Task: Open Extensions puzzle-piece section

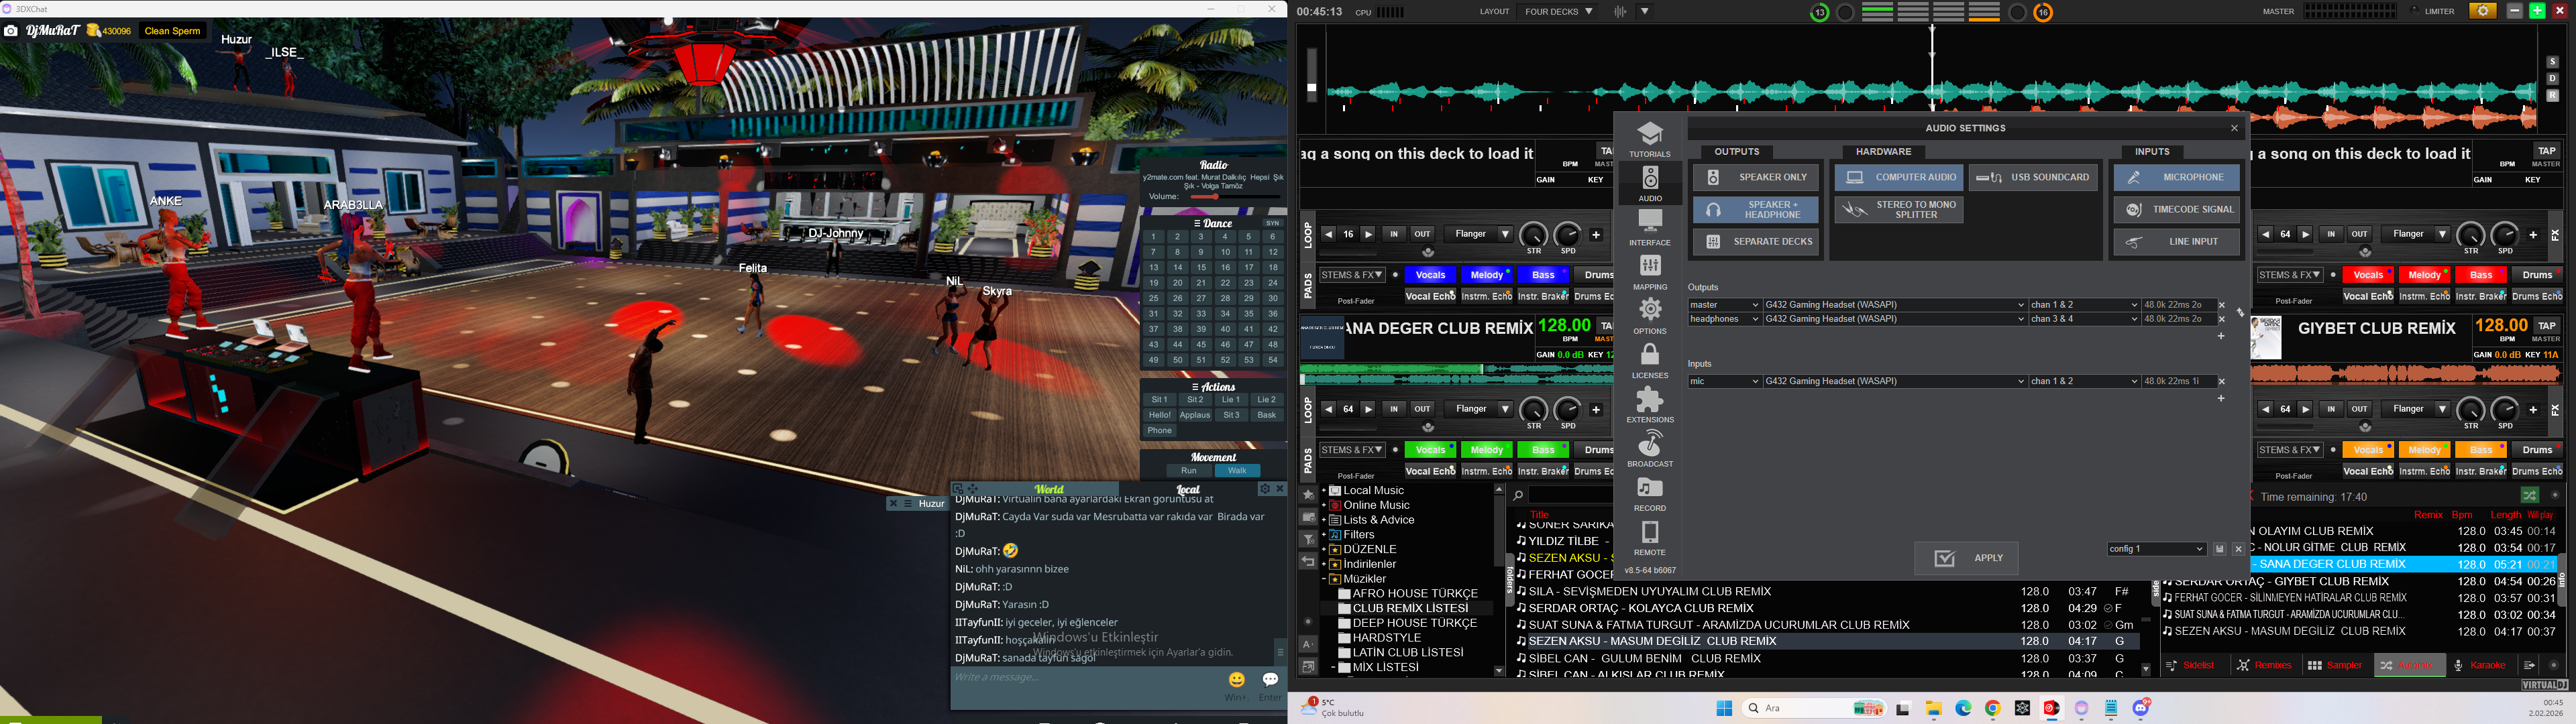Action: click(x=1650, y=405)
